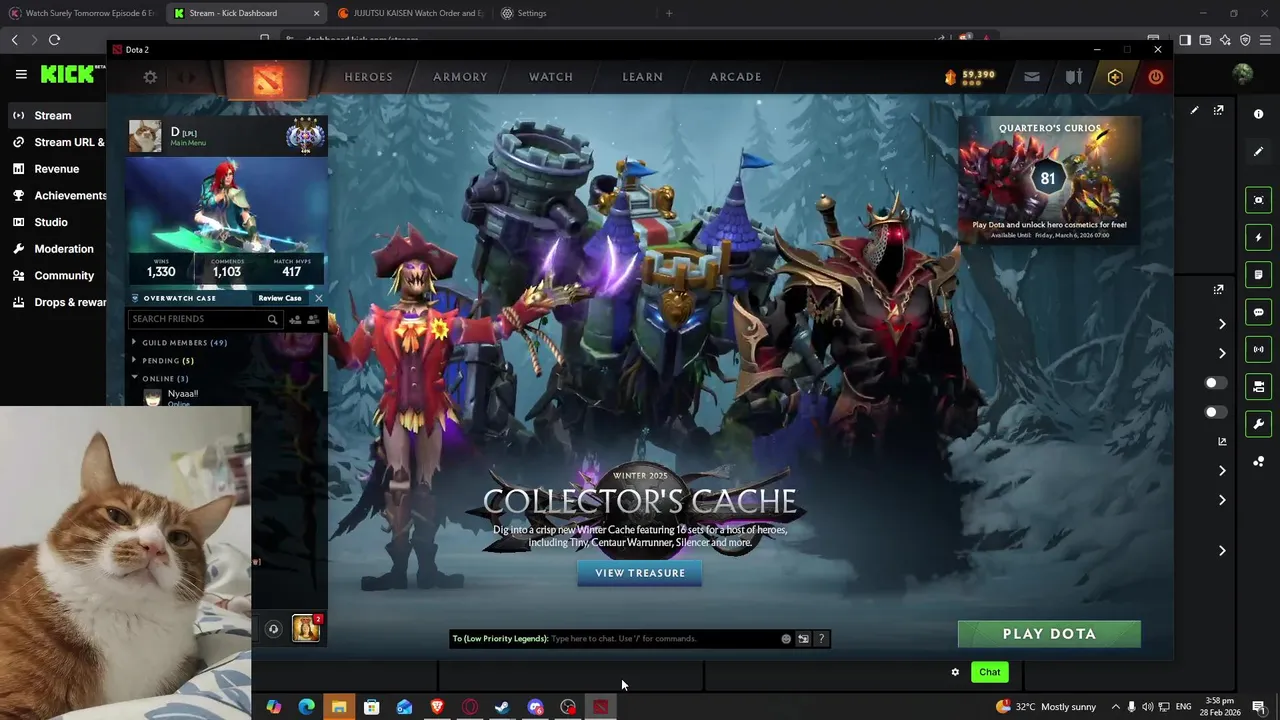
Task: Open shield and sword battle pass icon
Action: 1074,77
